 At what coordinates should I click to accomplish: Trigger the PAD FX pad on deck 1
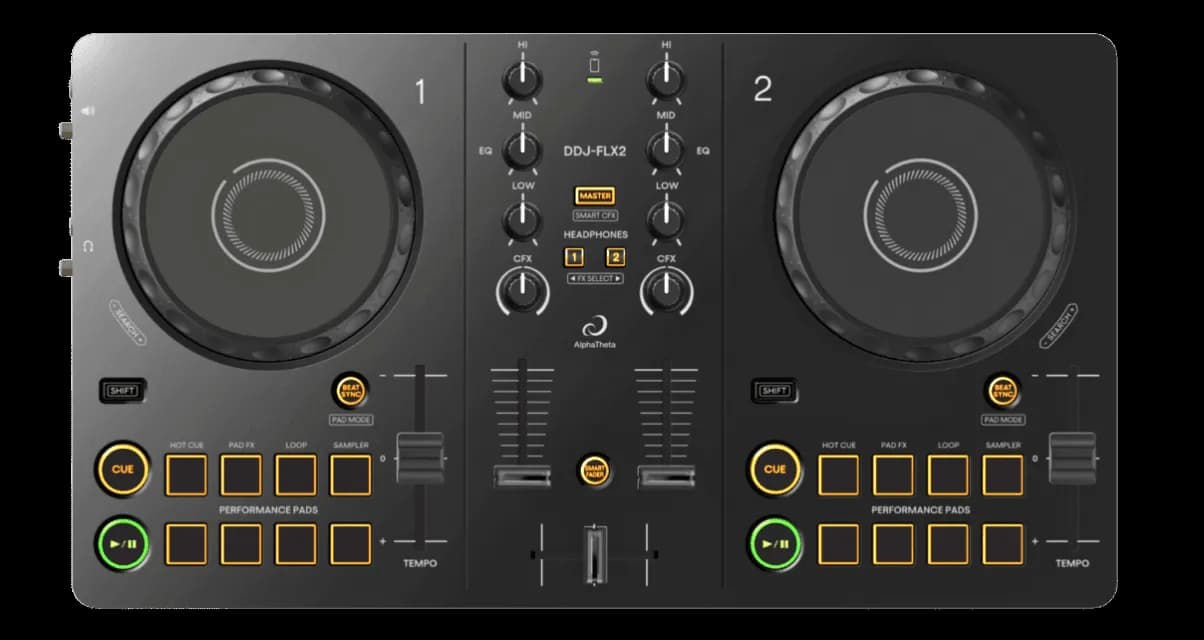[x=240, y=474]
